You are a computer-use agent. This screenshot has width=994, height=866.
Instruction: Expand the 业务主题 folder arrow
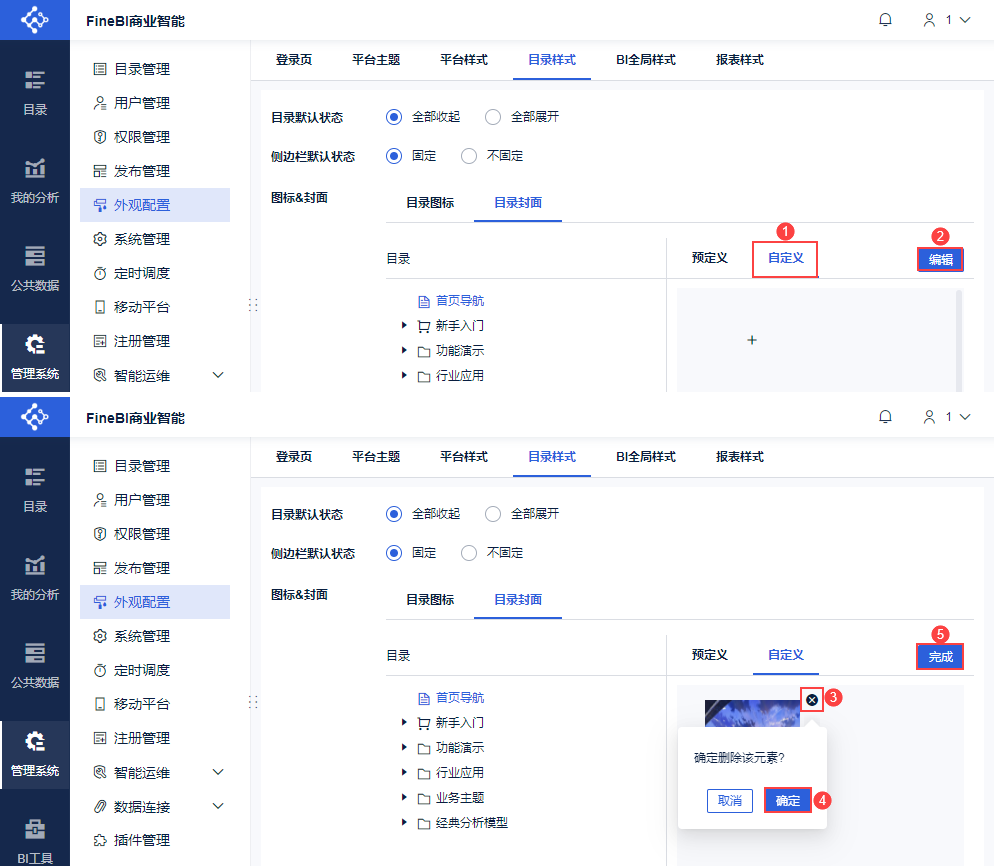tap(404, 798)
